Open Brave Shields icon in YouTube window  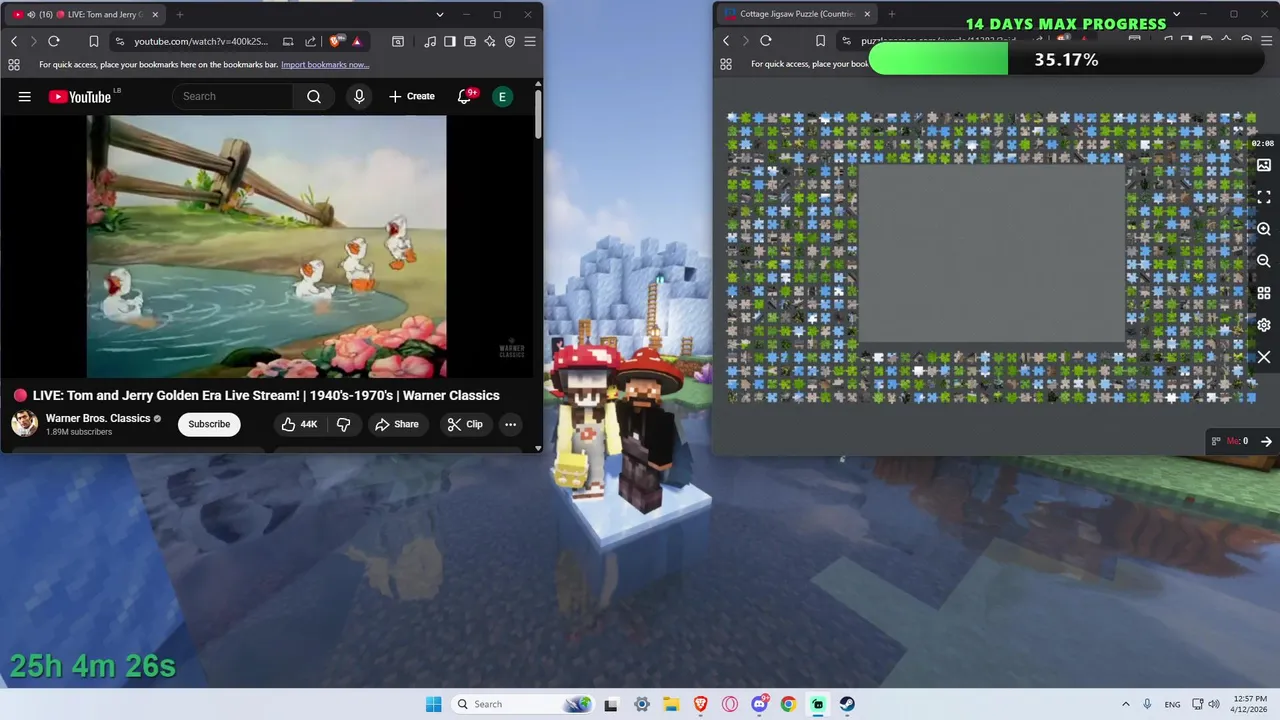click(x=337, y=41)
